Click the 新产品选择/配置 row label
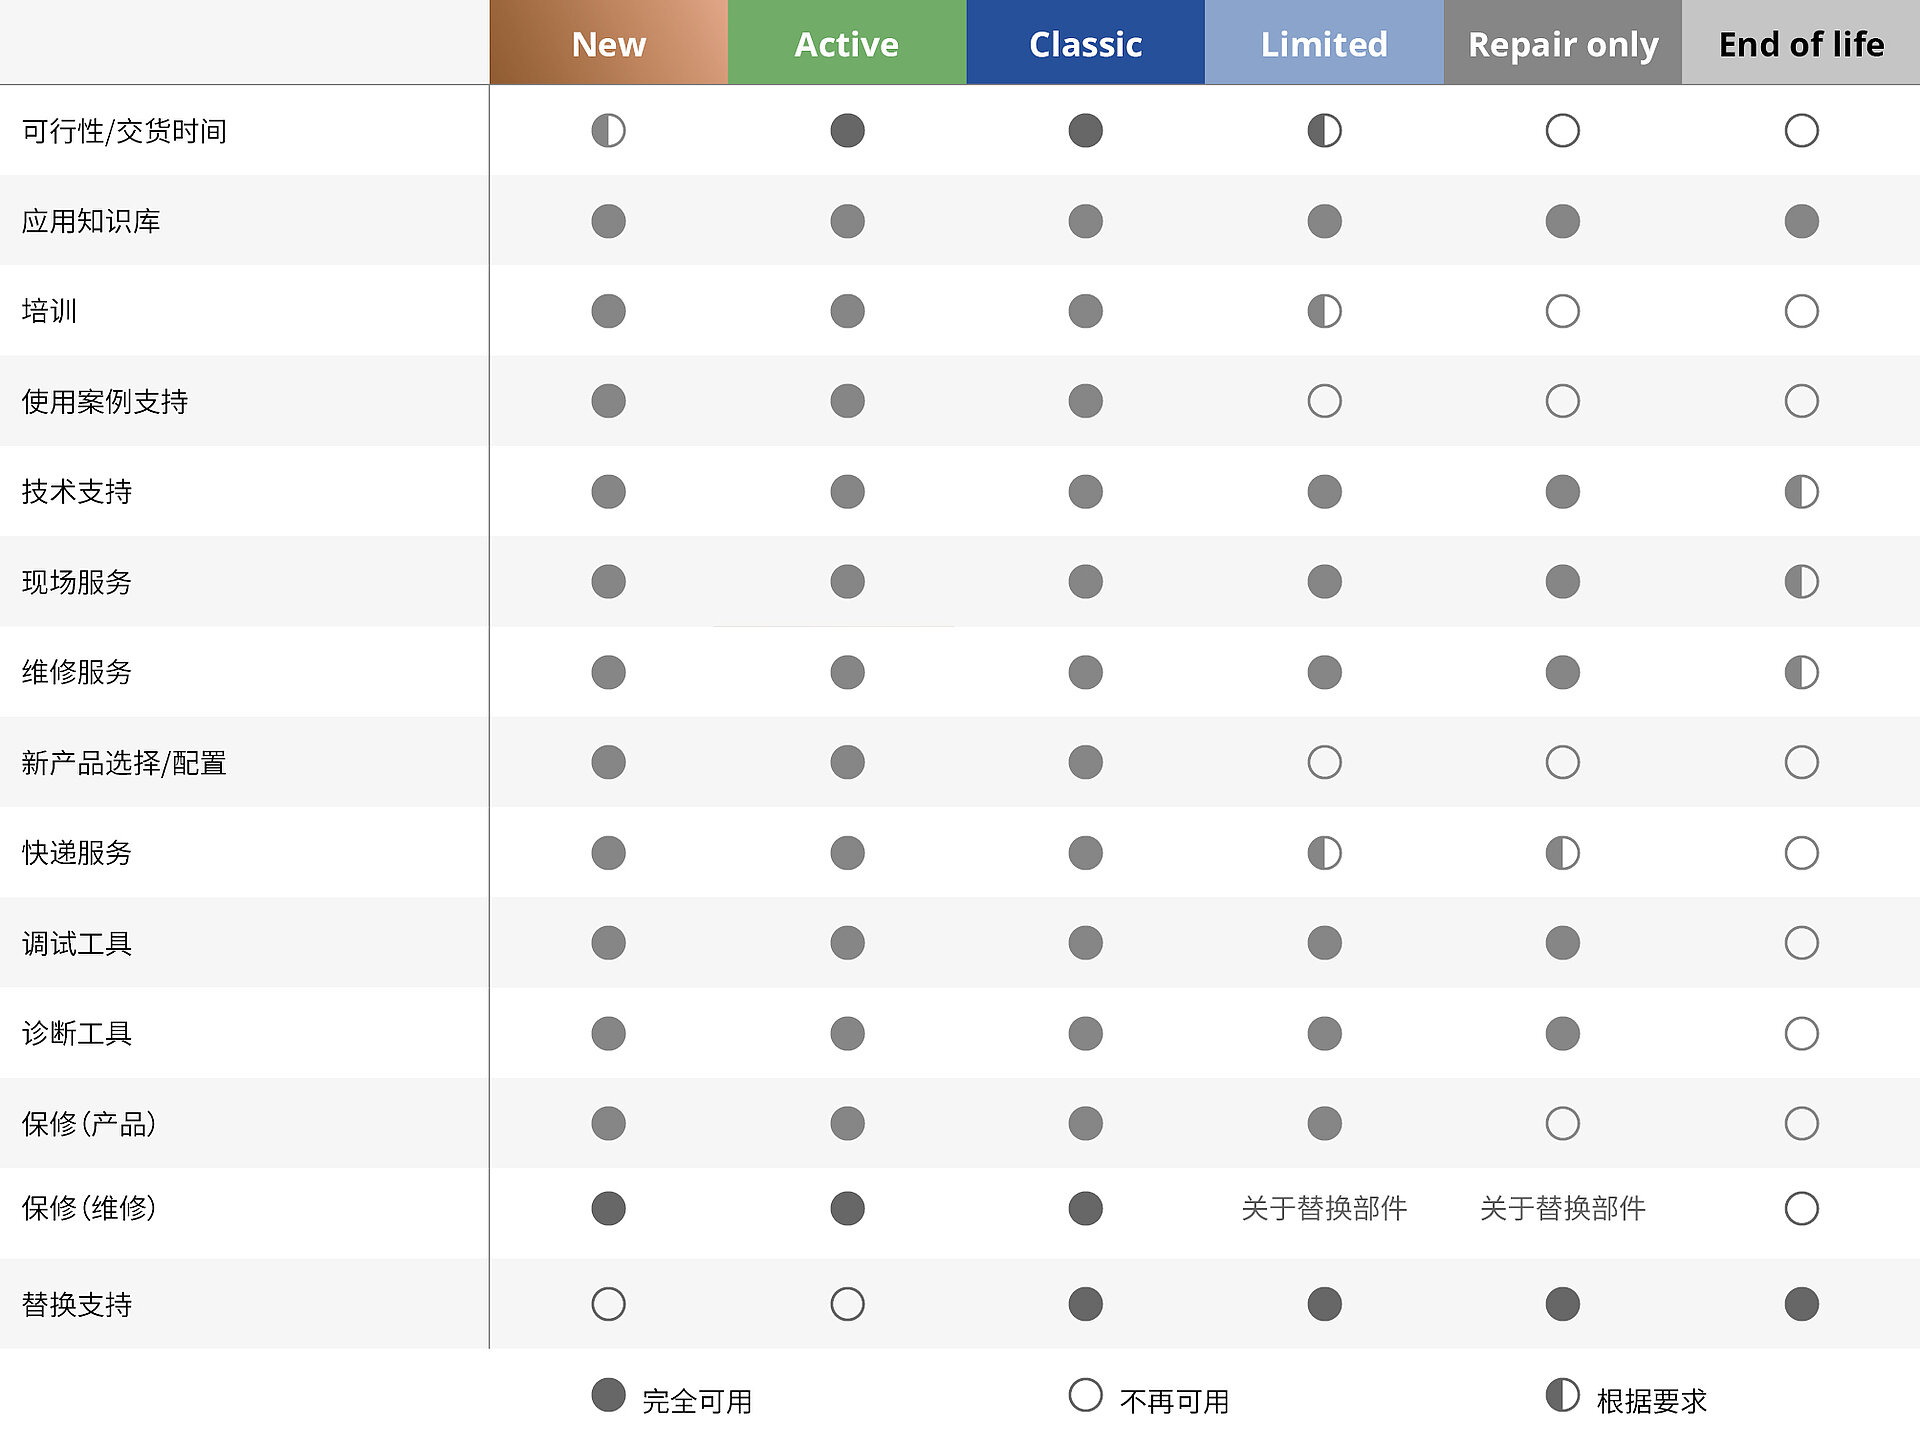Screen dimensions: 1920x1445 coord(124,763)
